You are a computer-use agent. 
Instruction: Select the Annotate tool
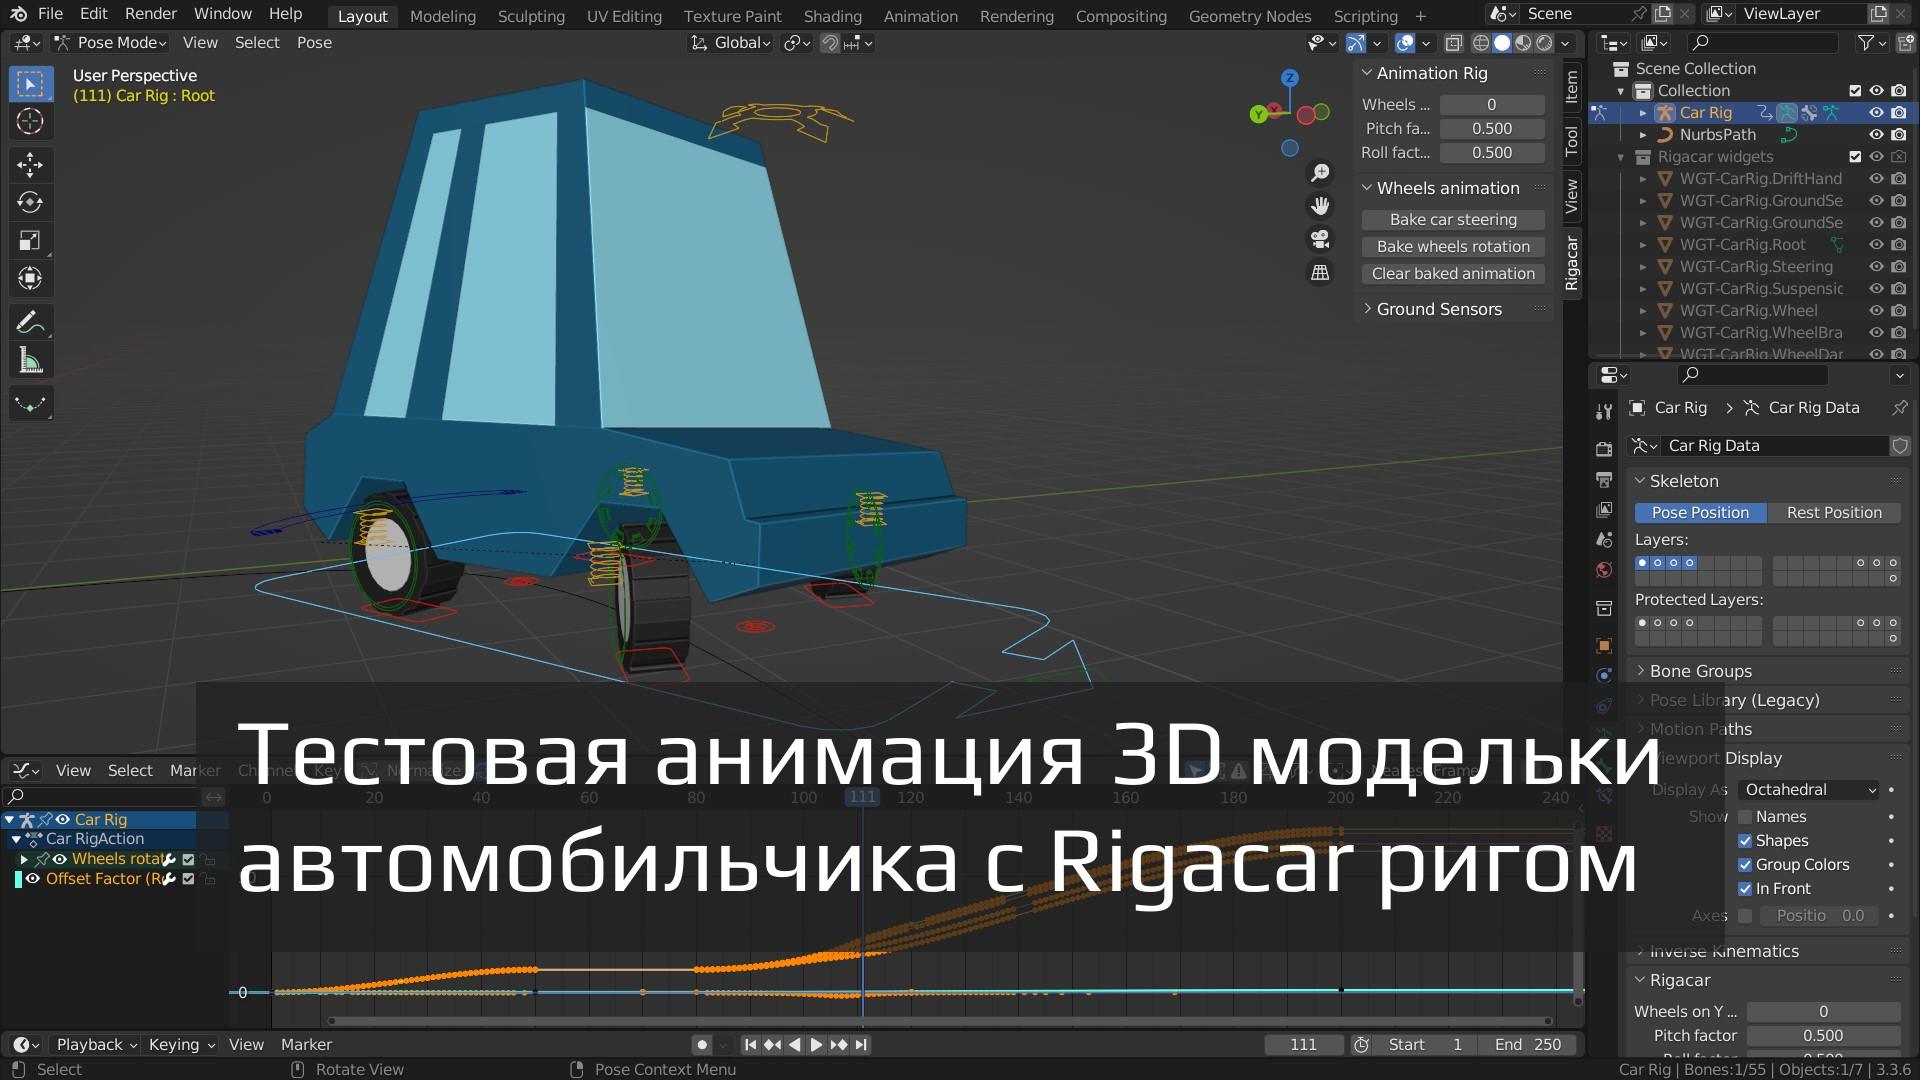click(31, 322)
